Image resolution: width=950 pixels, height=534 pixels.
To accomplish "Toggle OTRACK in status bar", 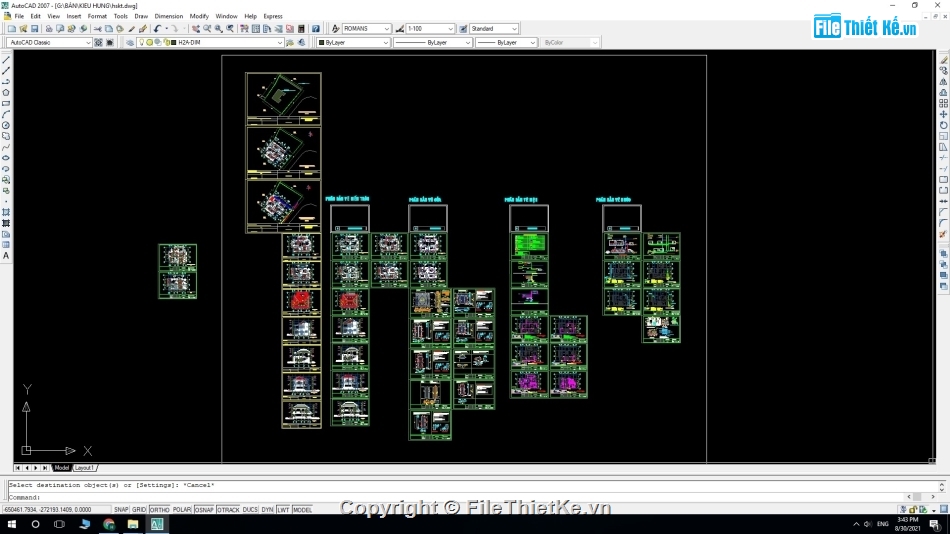I will pos(228,510).
